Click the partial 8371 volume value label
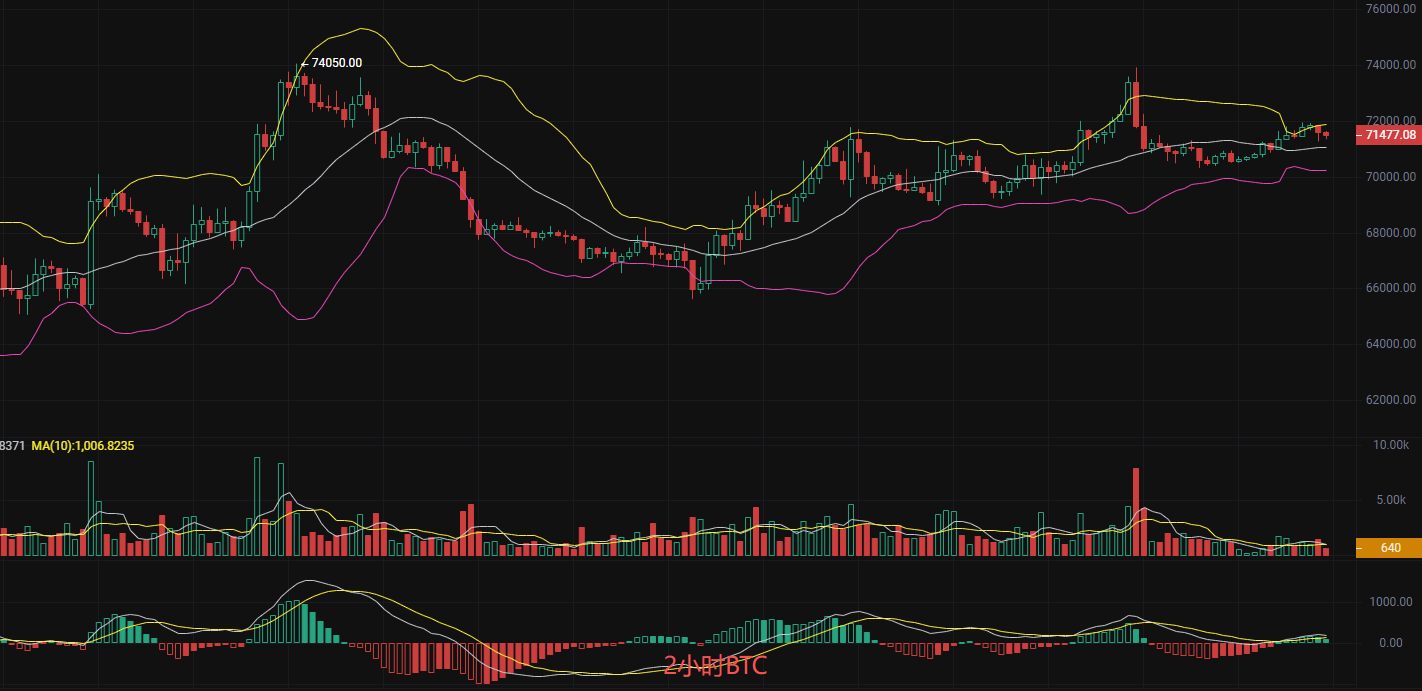 tap(12, 444)
